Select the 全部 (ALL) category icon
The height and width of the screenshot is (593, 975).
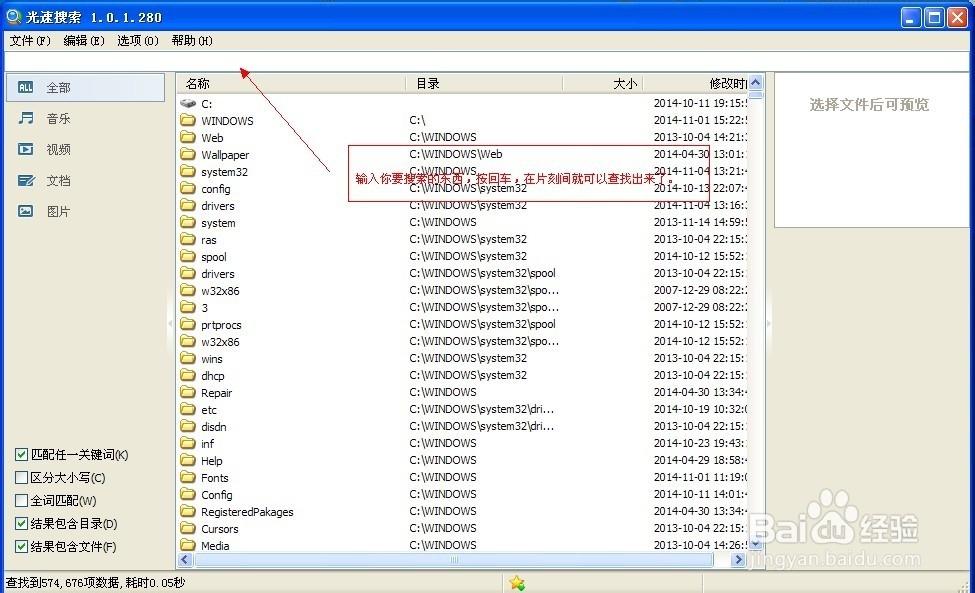pos(25,88)
